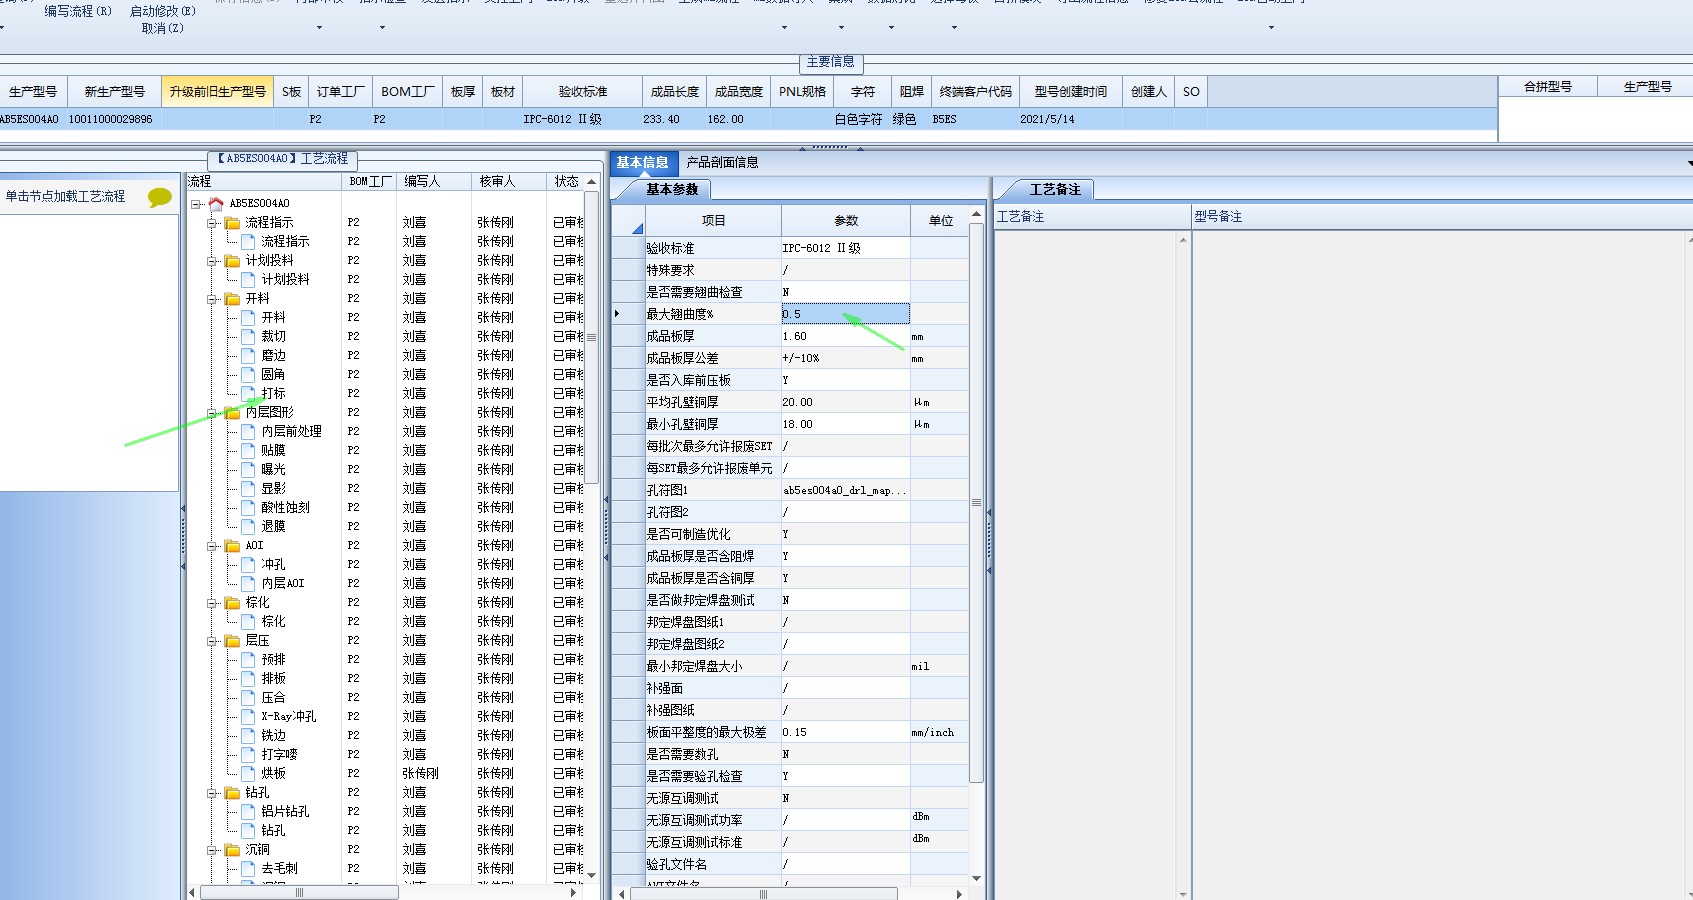Click the red home icon beside AB5ES004A0
This screenshot has height=900, width=1693.
point(216,203)
